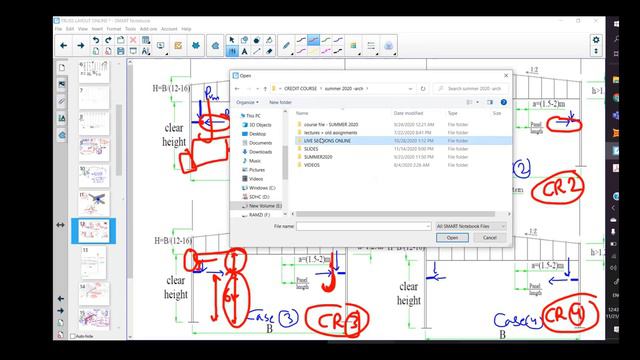Viewport: 640px width, 360px height.
Task: Open the view options dropdown arrow in dialog
Action: pyautogui.click(x=478, y=102)
